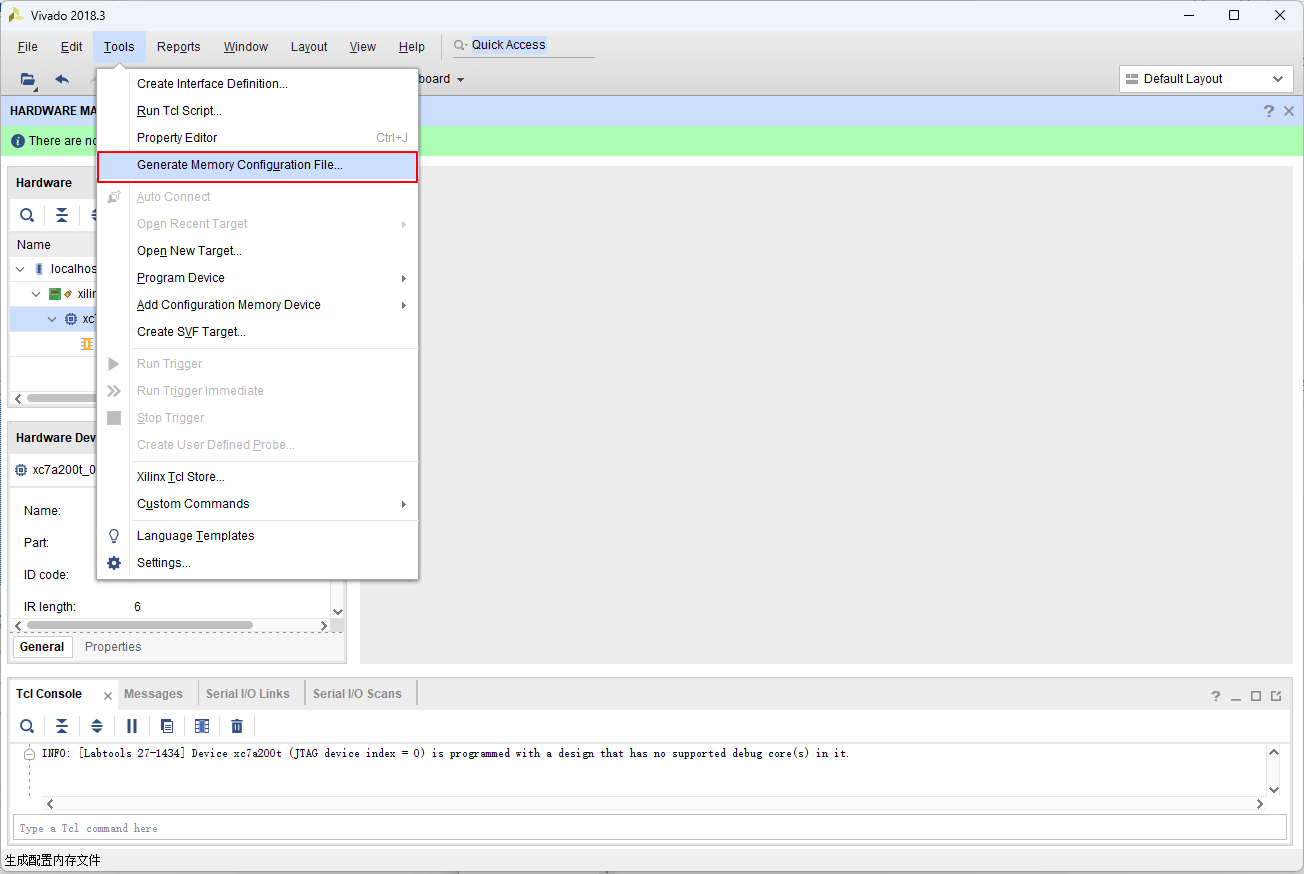Viewport: 1304px width, 874px height.
Task: Click Collapse All icon in Tcl Console
Action: tap(62, 726)
